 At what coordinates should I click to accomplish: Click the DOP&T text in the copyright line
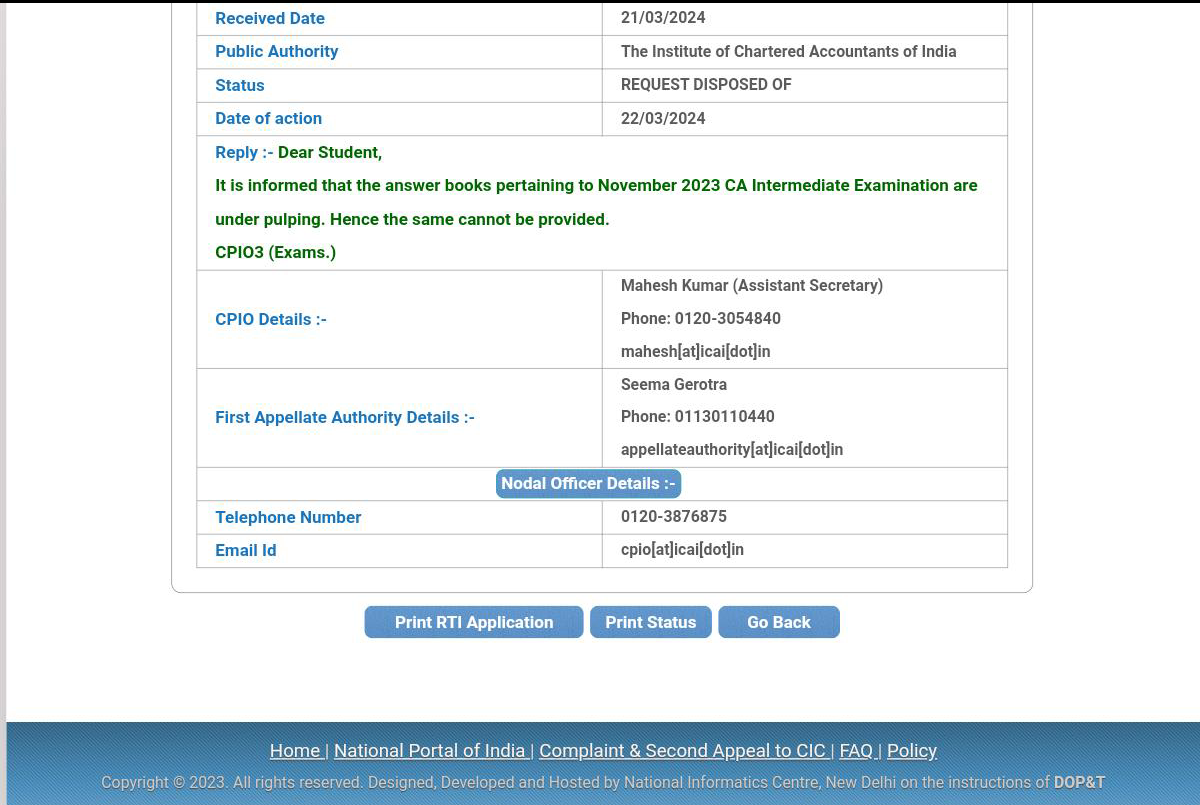[x=1079, y=782]
